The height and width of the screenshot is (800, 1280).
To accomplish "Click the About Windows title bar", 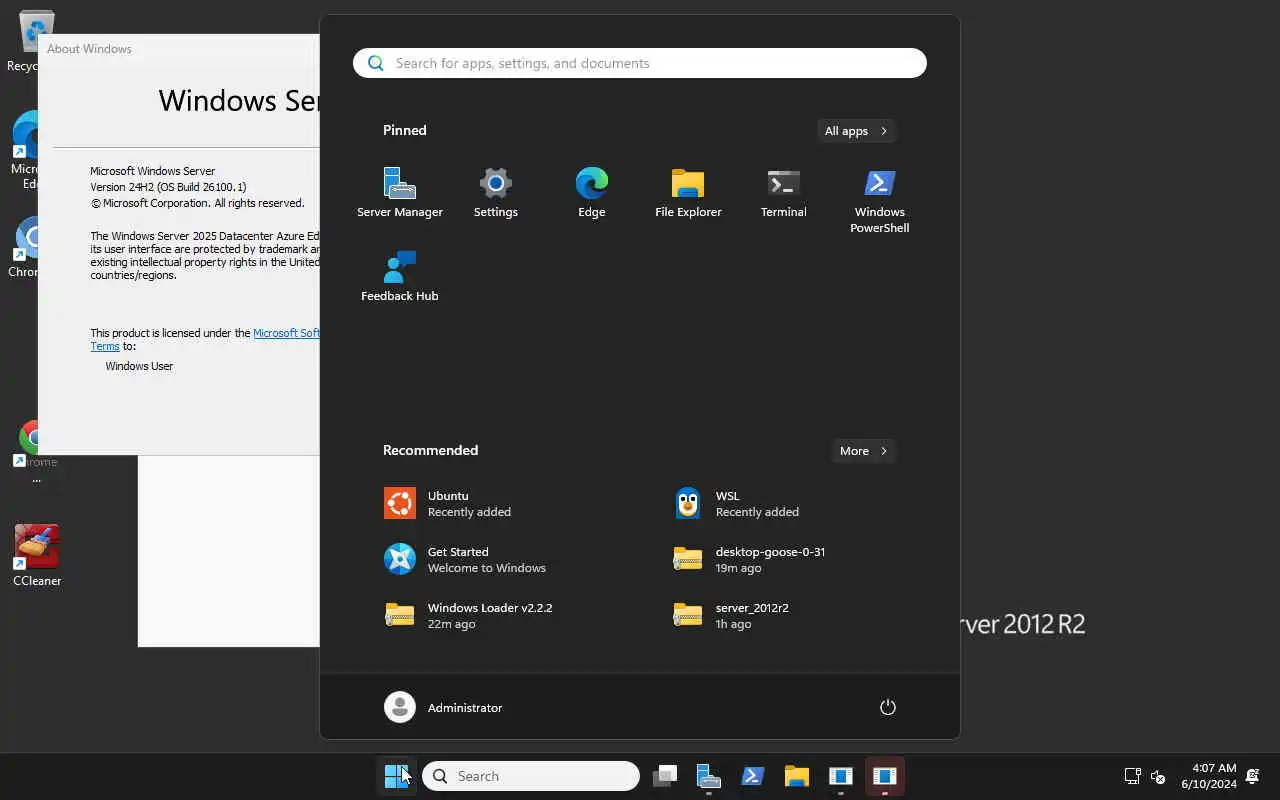I will pos(180,49).
